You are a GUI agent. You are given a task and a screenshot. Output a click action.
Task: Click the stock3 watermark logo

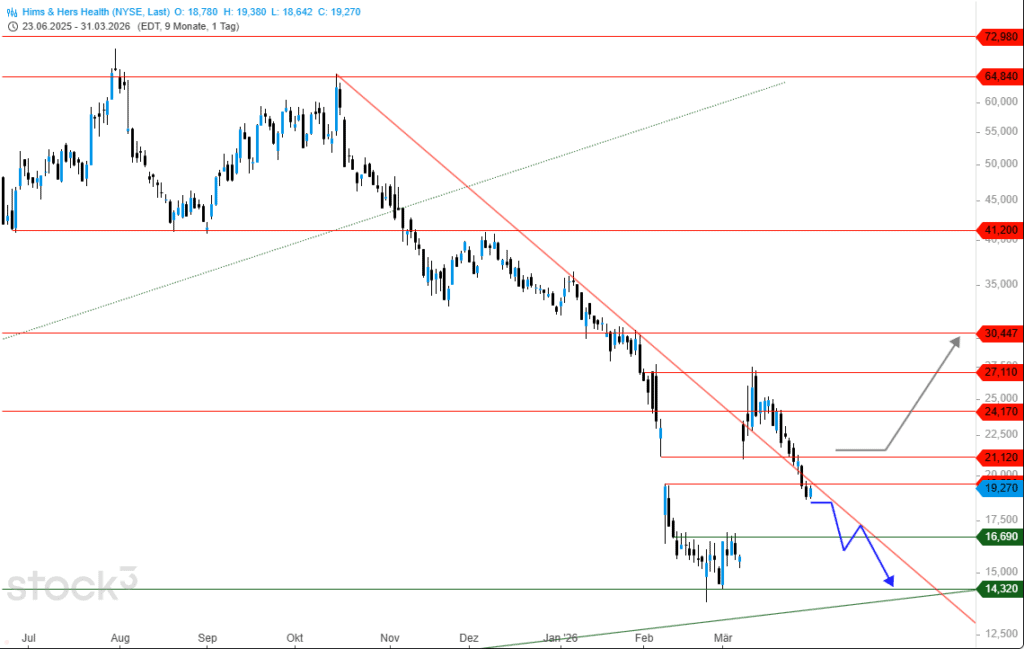(70, 583)
